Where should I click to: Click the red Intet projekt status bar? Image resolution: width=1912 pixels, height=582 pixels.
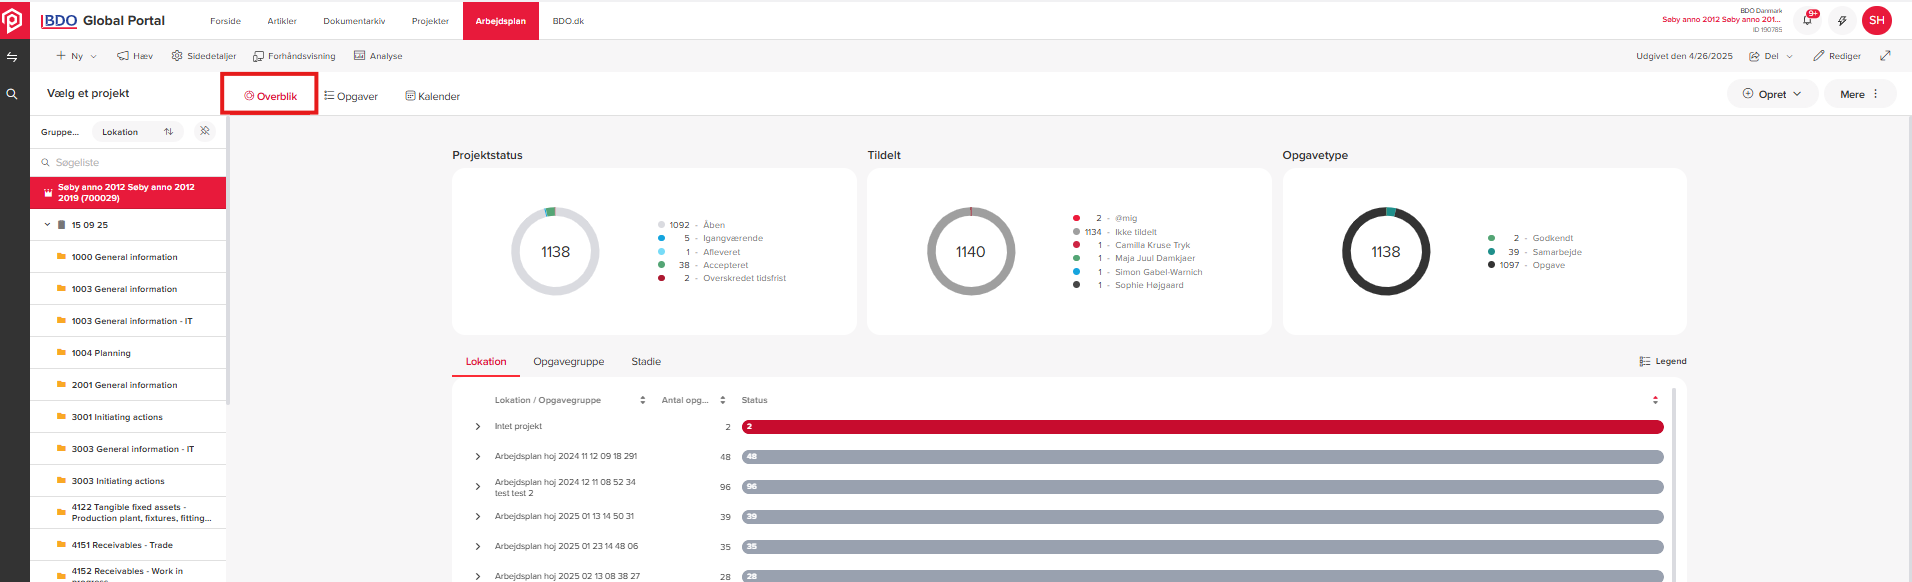1202,427
